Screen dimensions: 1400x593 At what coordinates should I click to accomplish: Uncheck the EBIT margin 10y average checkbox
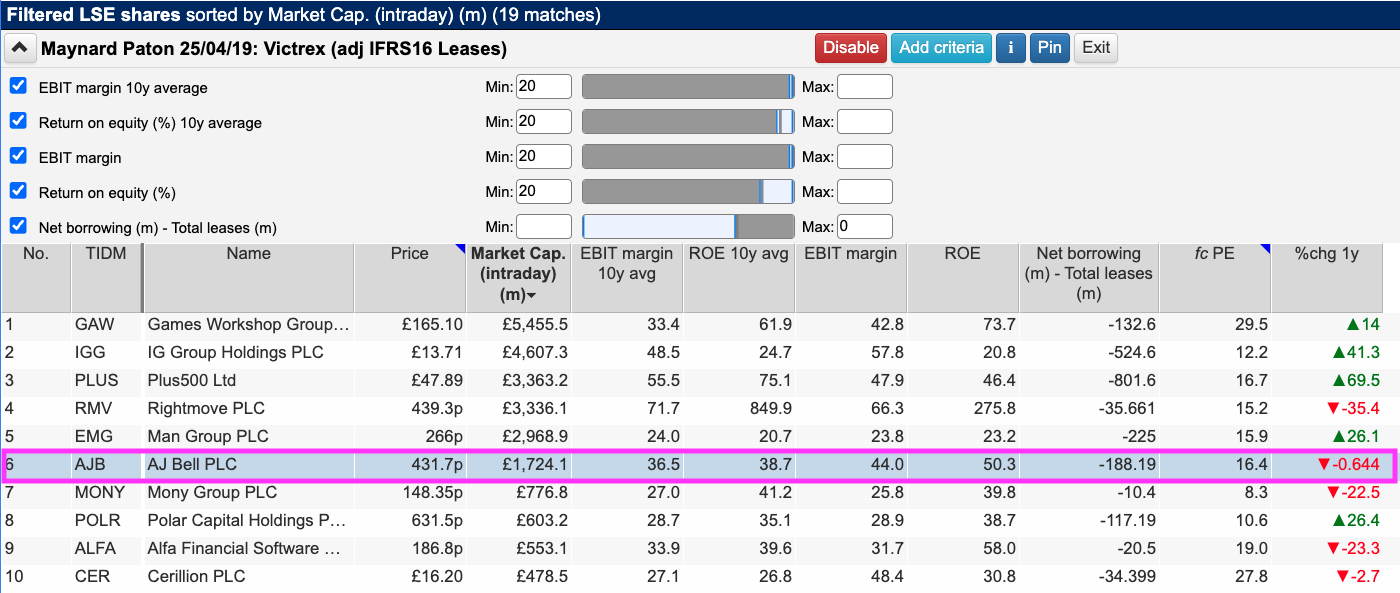click(x=18, y=86)
